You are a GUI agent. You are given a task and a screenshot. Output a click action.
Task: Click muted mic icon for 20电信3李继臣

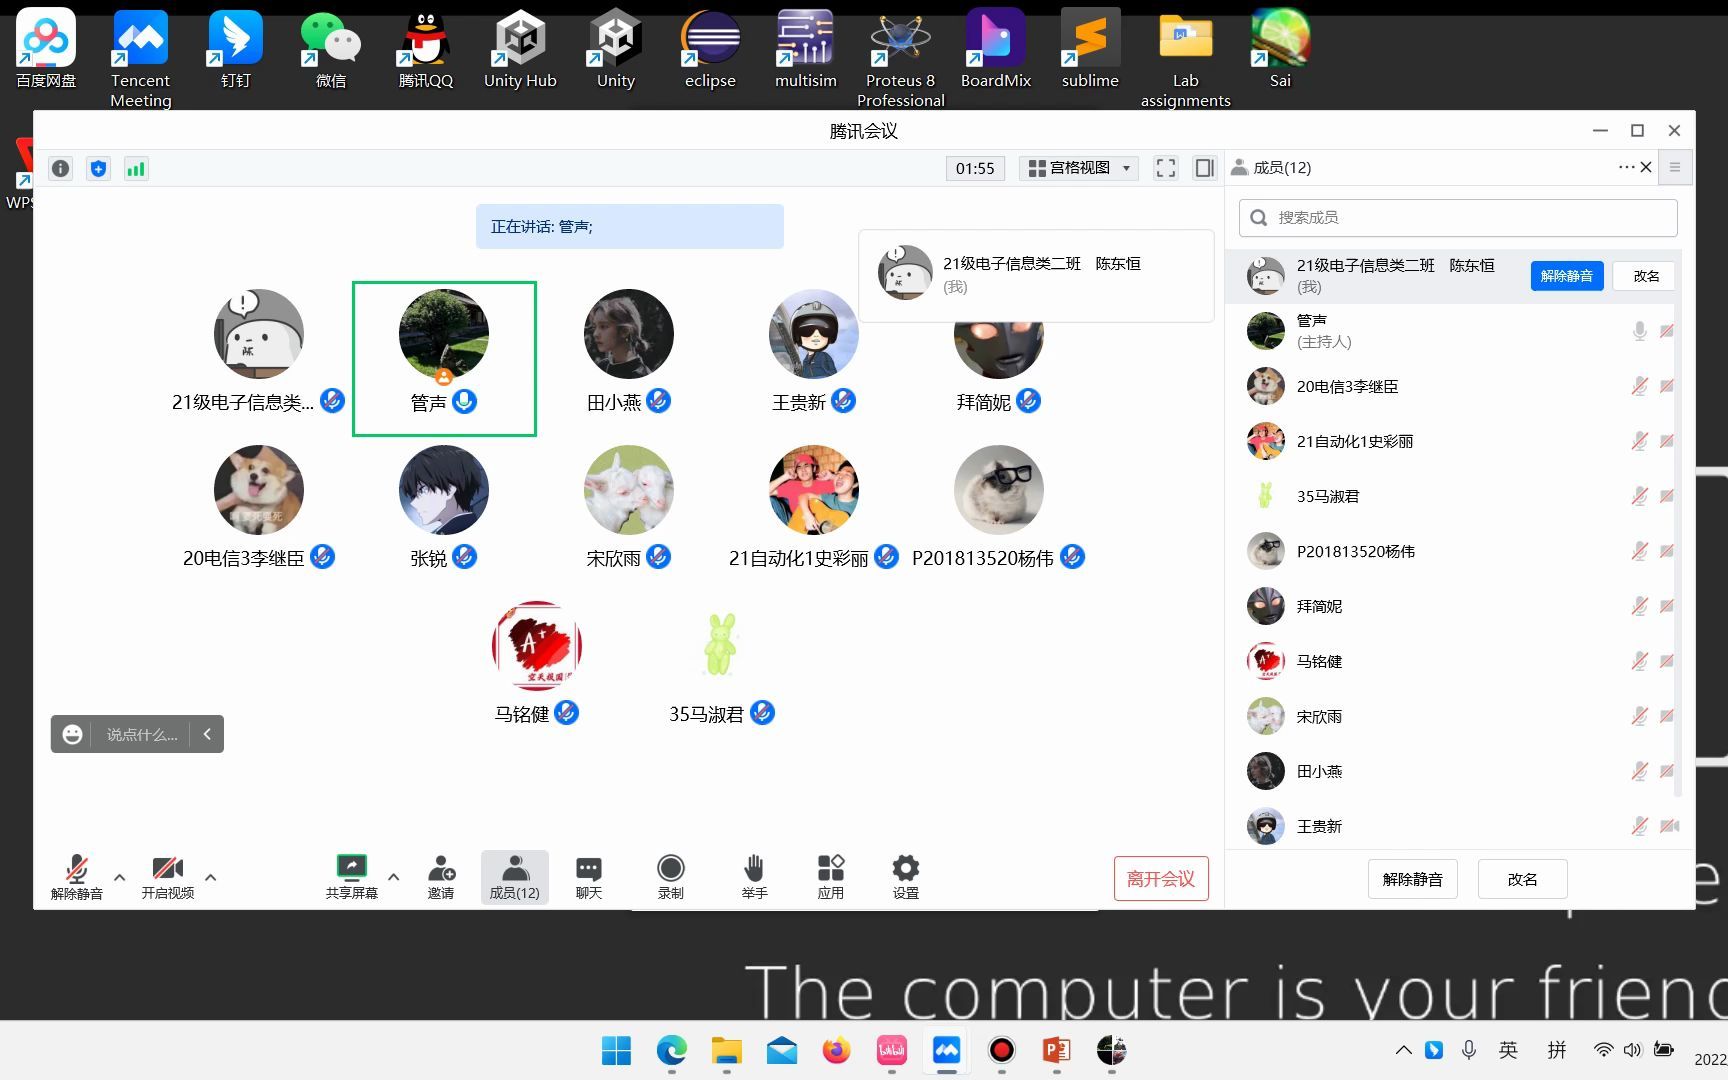coord(1640,386)
